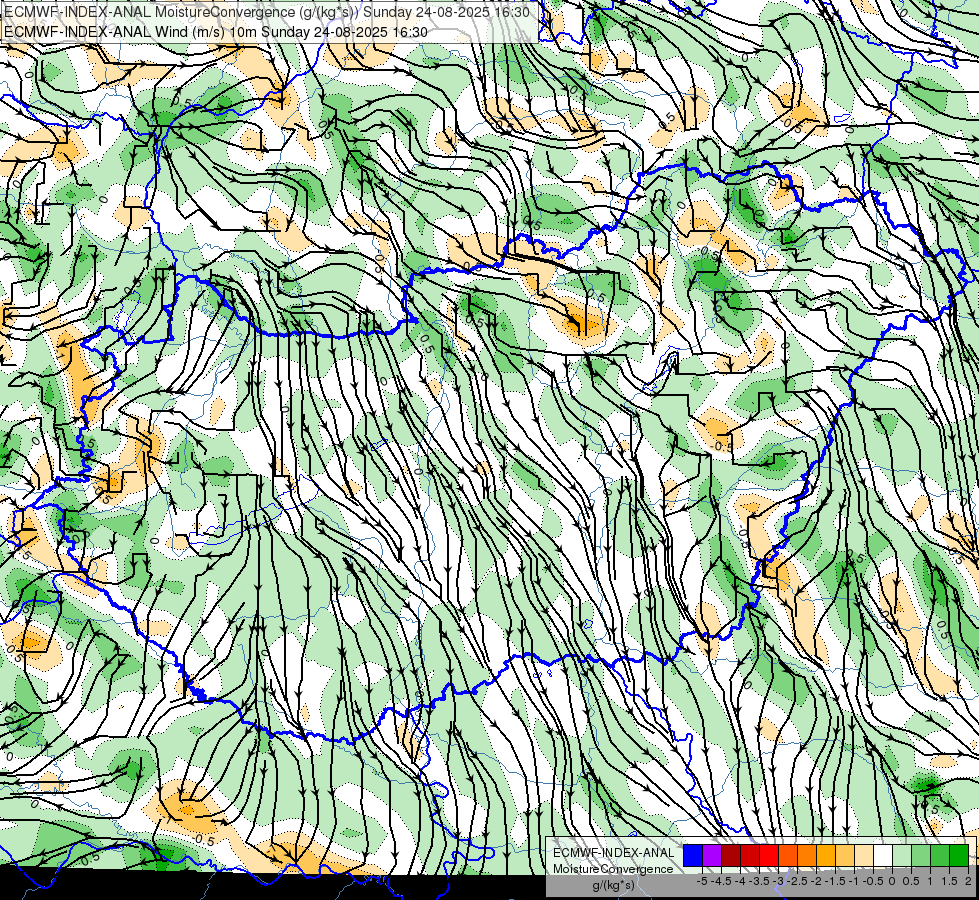The image size is (979, 900).
Task: Select the 0 tick label on the legend scale
Action: [x=892, y=881]
